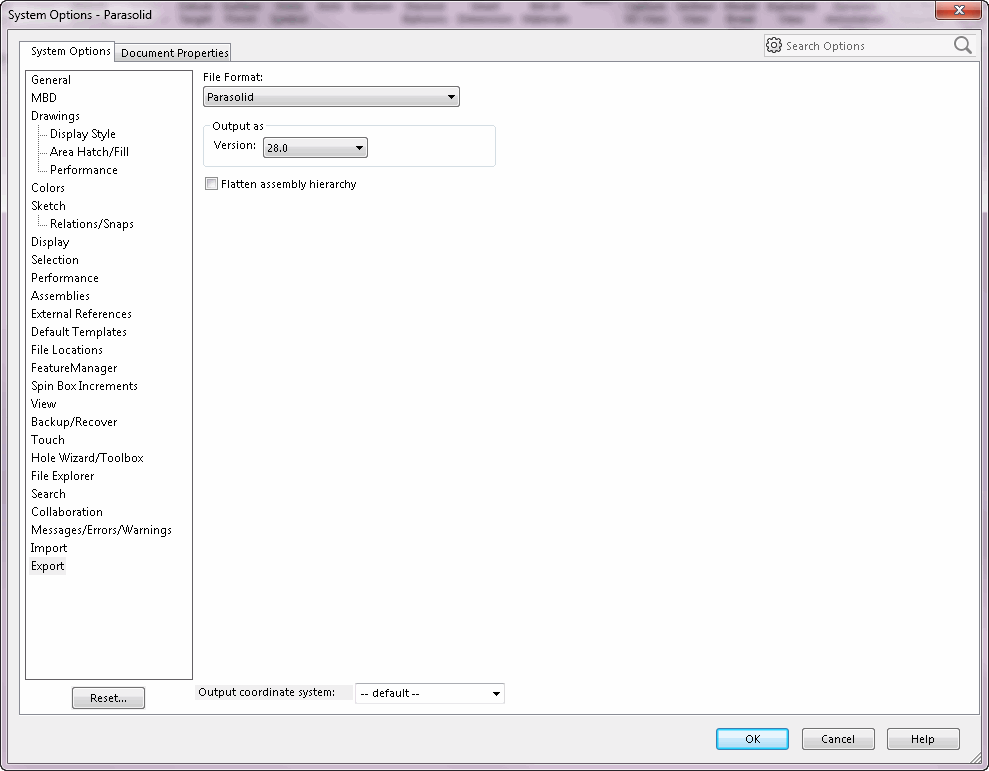The width and height of the screenshot is (989, 771).
Task: Open Relations/Snaps under Sketch
Action: [91, 224]
